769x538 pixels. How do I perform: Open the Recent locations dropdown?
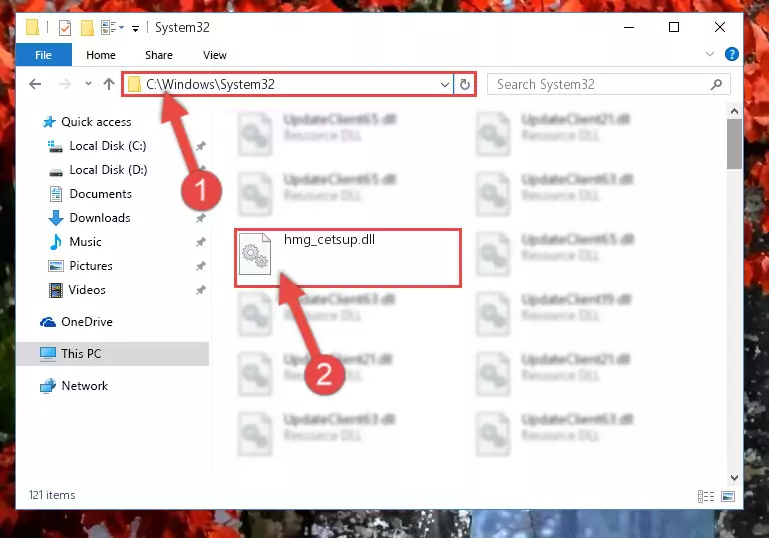(x=88, y=84)
